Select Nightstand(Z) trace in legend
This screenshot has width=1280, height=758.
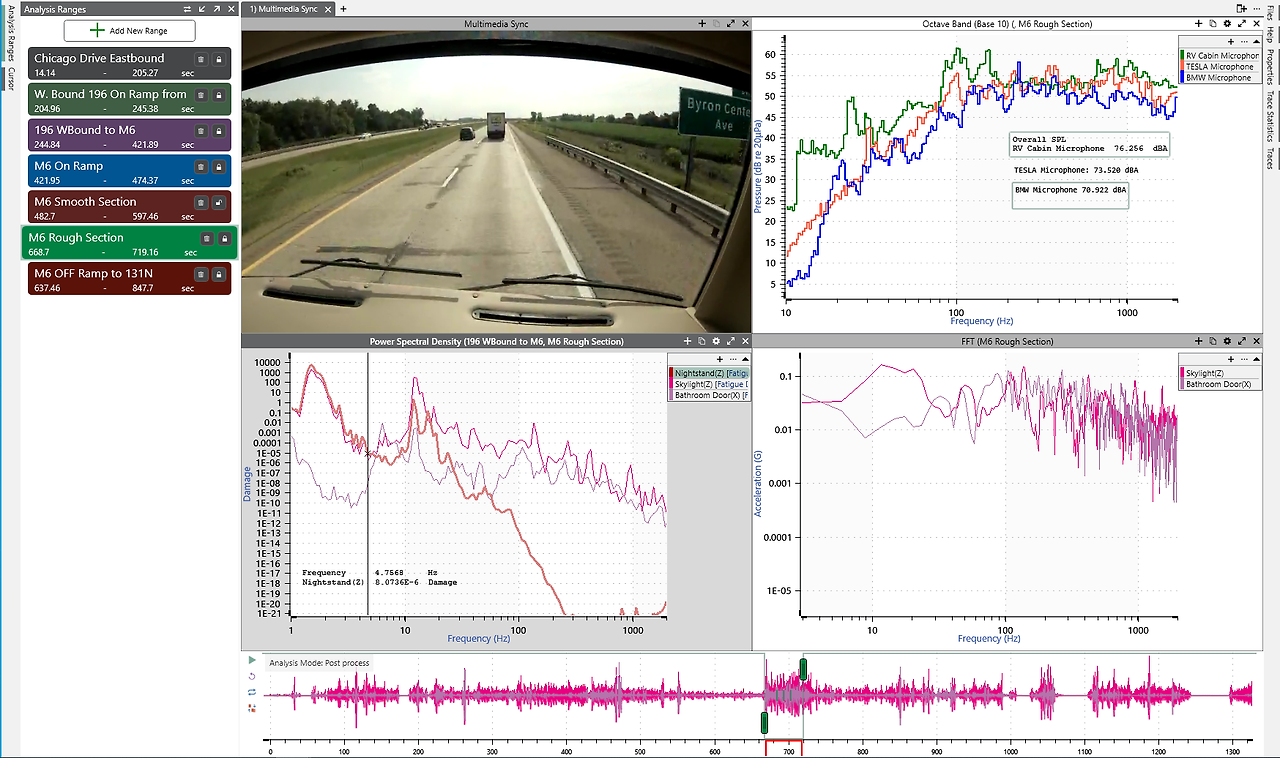(x=712, y=373)
